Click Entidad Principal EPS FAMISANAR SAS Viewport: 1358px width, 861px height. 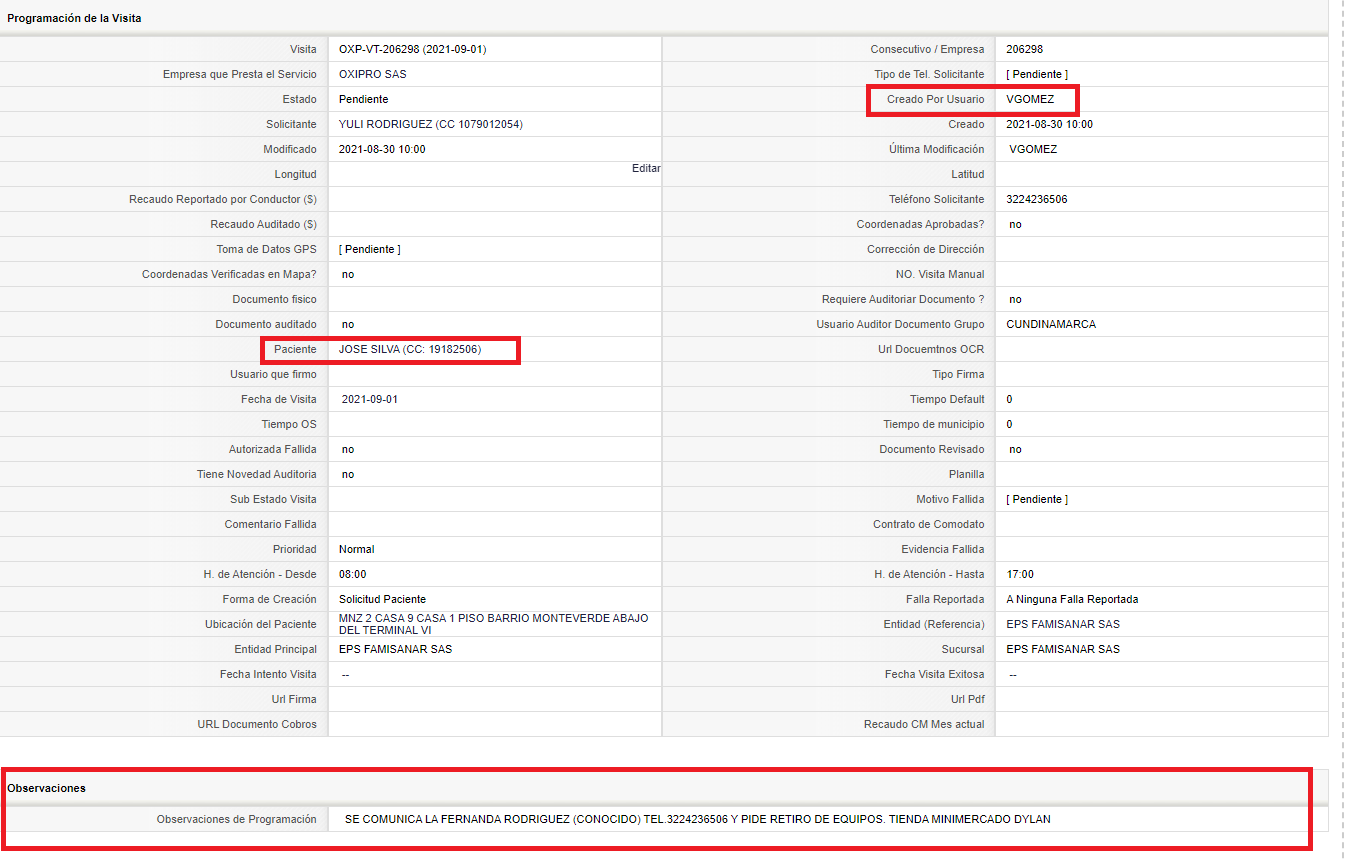[396, 649]
